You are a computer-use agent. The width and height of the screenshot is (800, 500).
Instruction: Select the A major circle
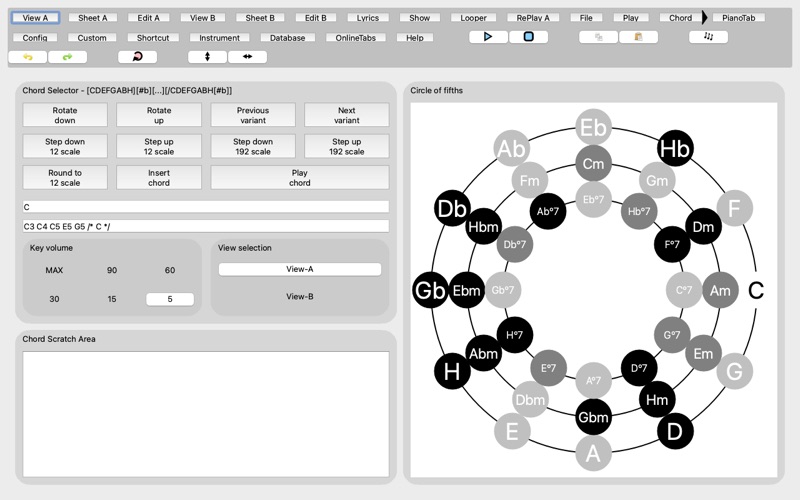tap(593, 453)
